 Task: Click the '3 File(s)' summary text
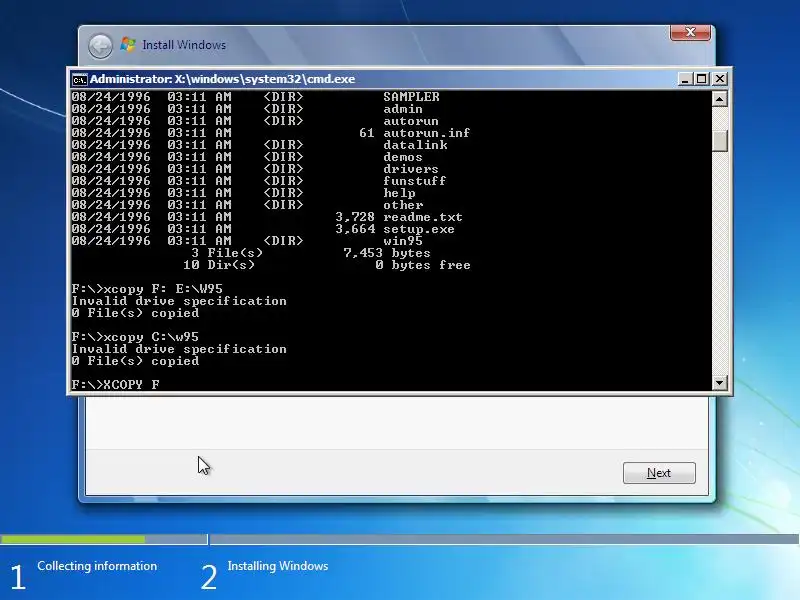pos(227,253)
